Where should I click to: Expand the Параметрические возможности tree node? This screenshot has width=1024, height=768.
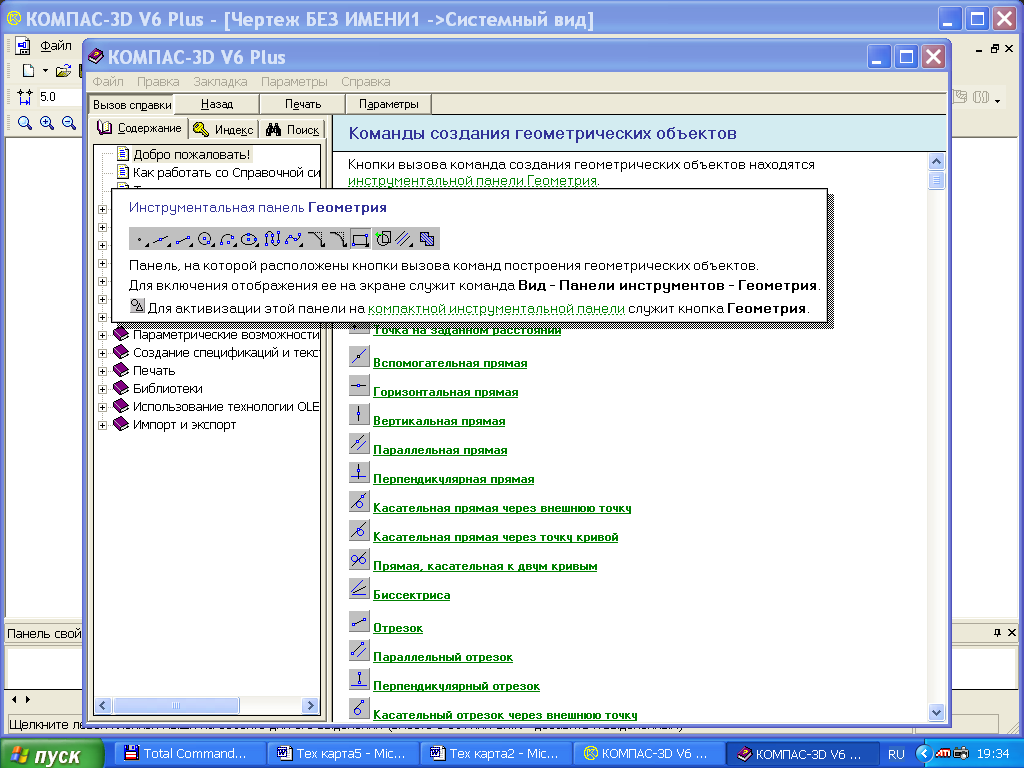103,335
